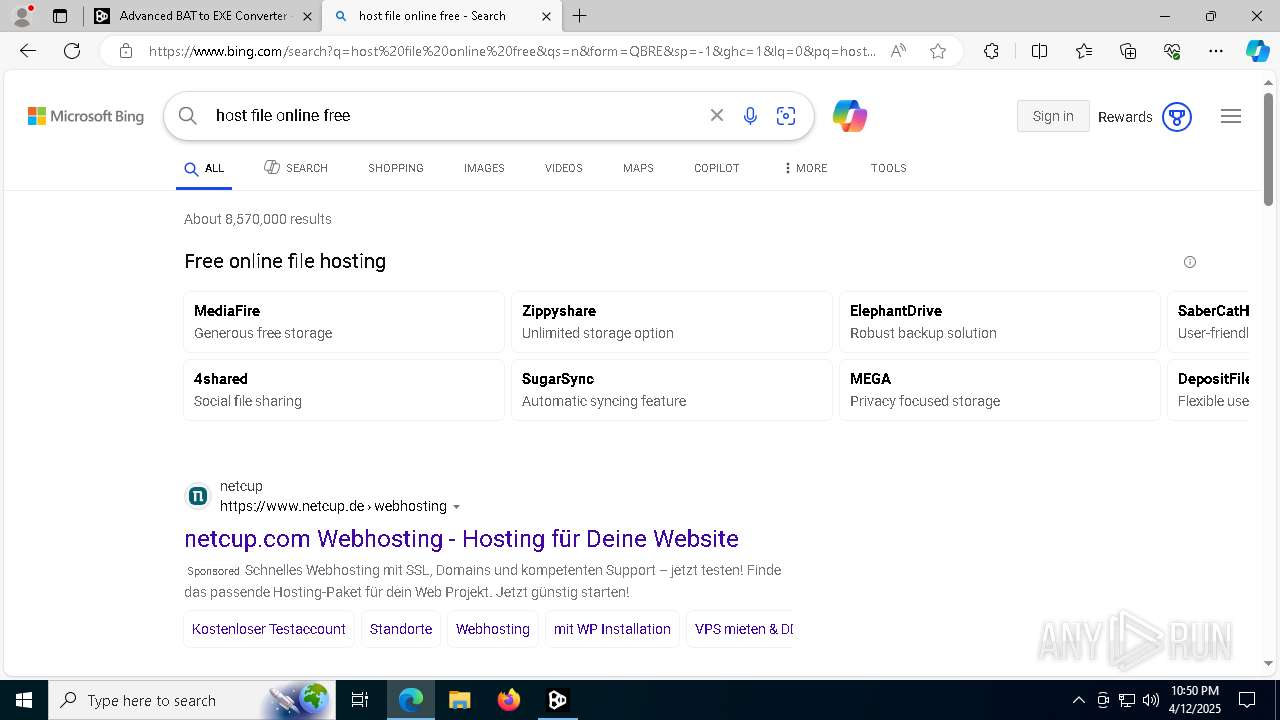The height and width of the screenshot is (720, 1280).
Task: Open netcup.com Webhosting result link
Action: 461,538
